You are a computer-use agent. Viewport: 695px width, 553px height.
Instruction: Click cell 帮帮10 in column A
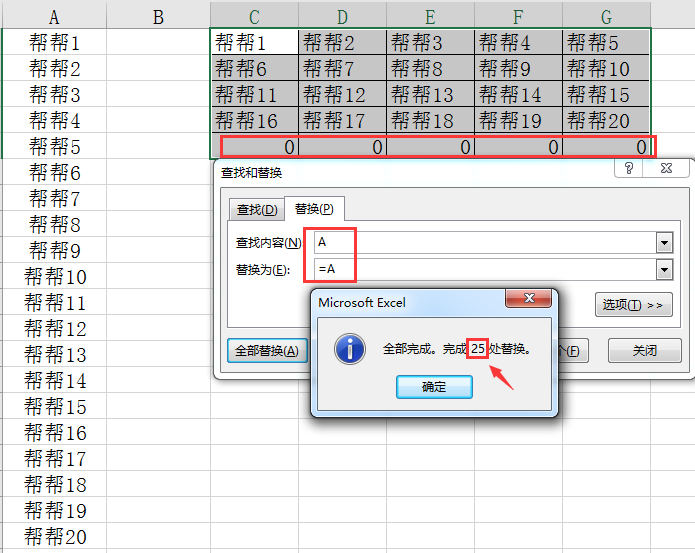click(54, 276)
